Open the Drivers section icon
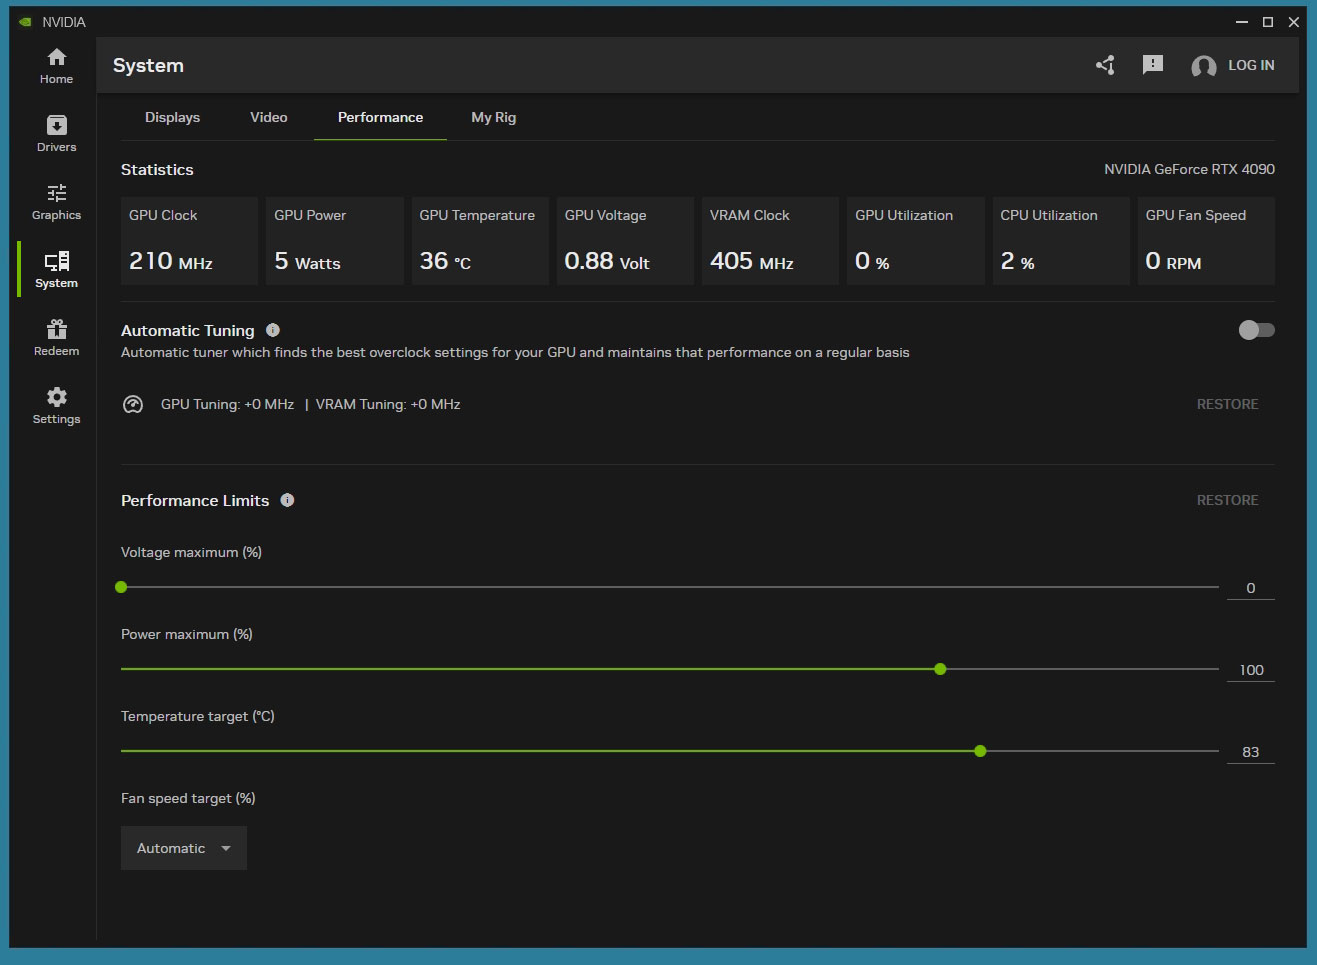The image size is (1317, 965). click(x=57, y=125)
